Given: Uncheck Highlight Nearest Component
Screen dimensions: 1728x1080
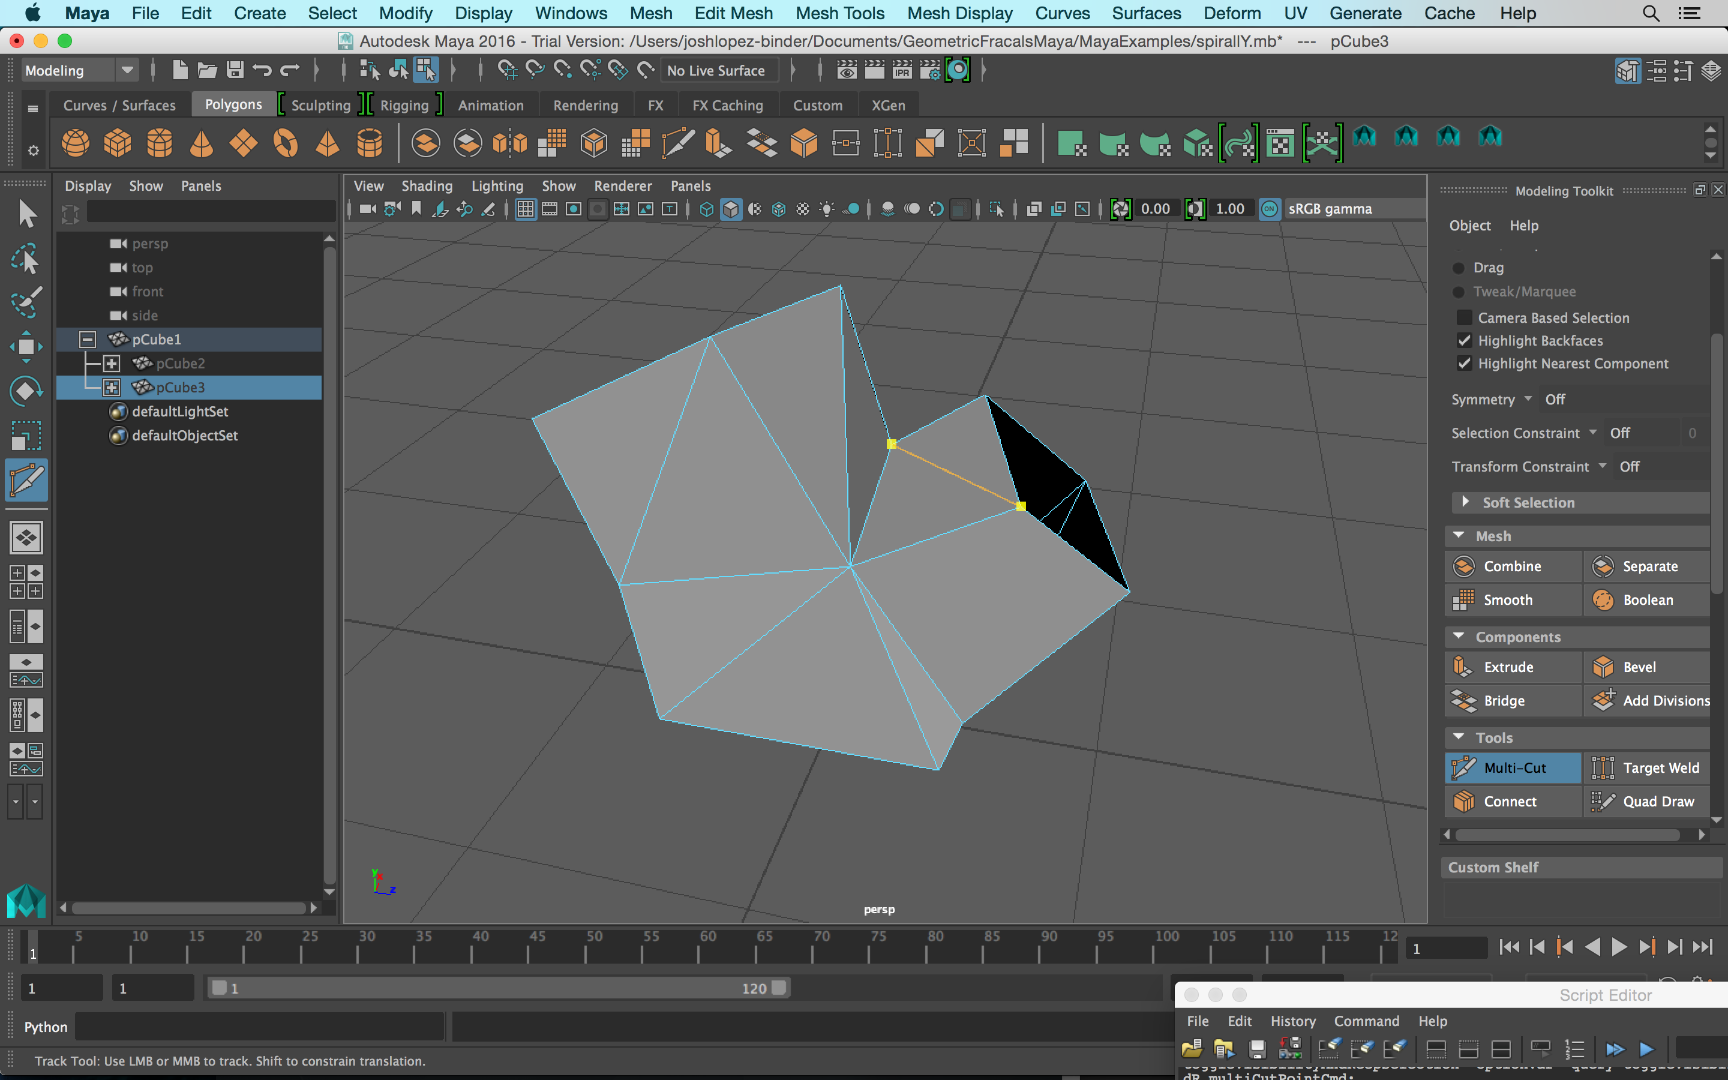Looking at the screenshot, I should click(1464, 364).
